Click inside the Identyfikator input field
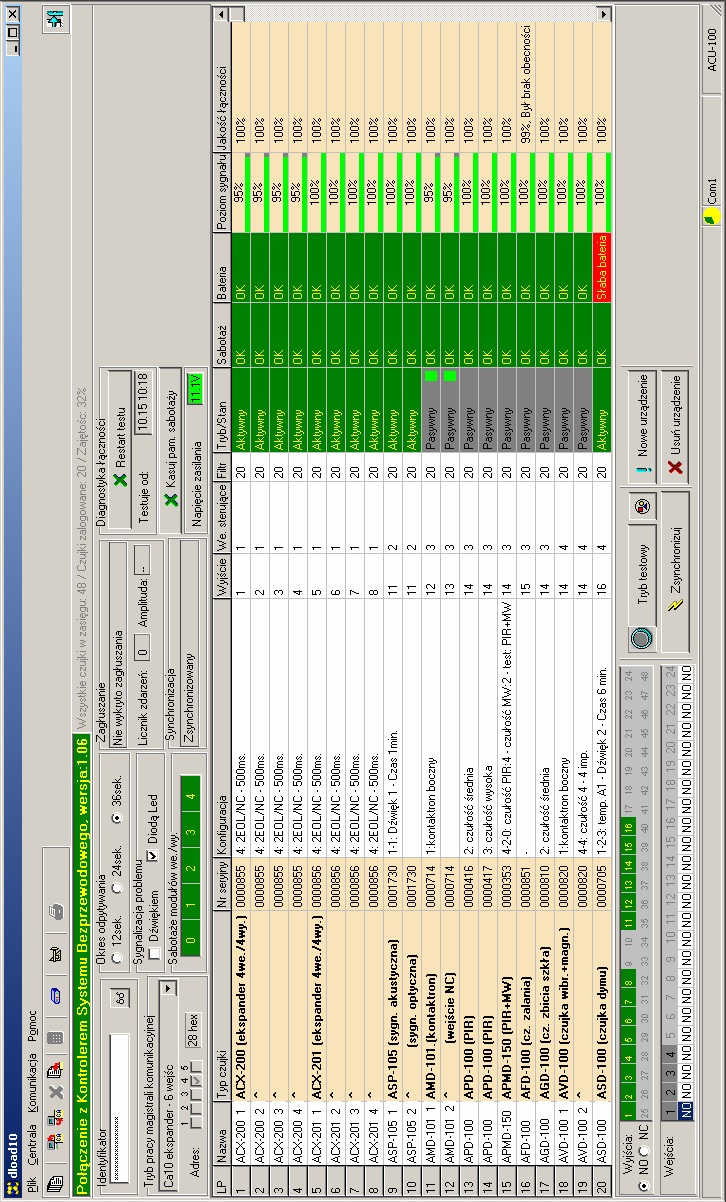The height and width of the screenshot is (1202, 726). point(119,1108)
